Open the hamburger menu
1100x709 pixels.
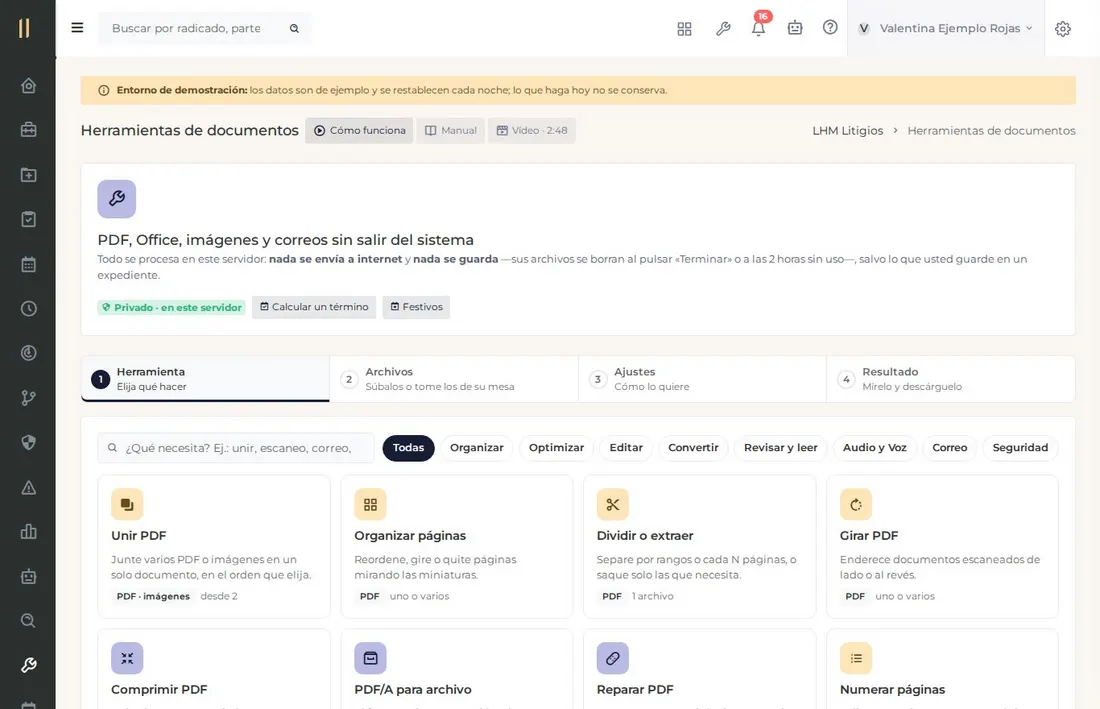tap(77, 28)
